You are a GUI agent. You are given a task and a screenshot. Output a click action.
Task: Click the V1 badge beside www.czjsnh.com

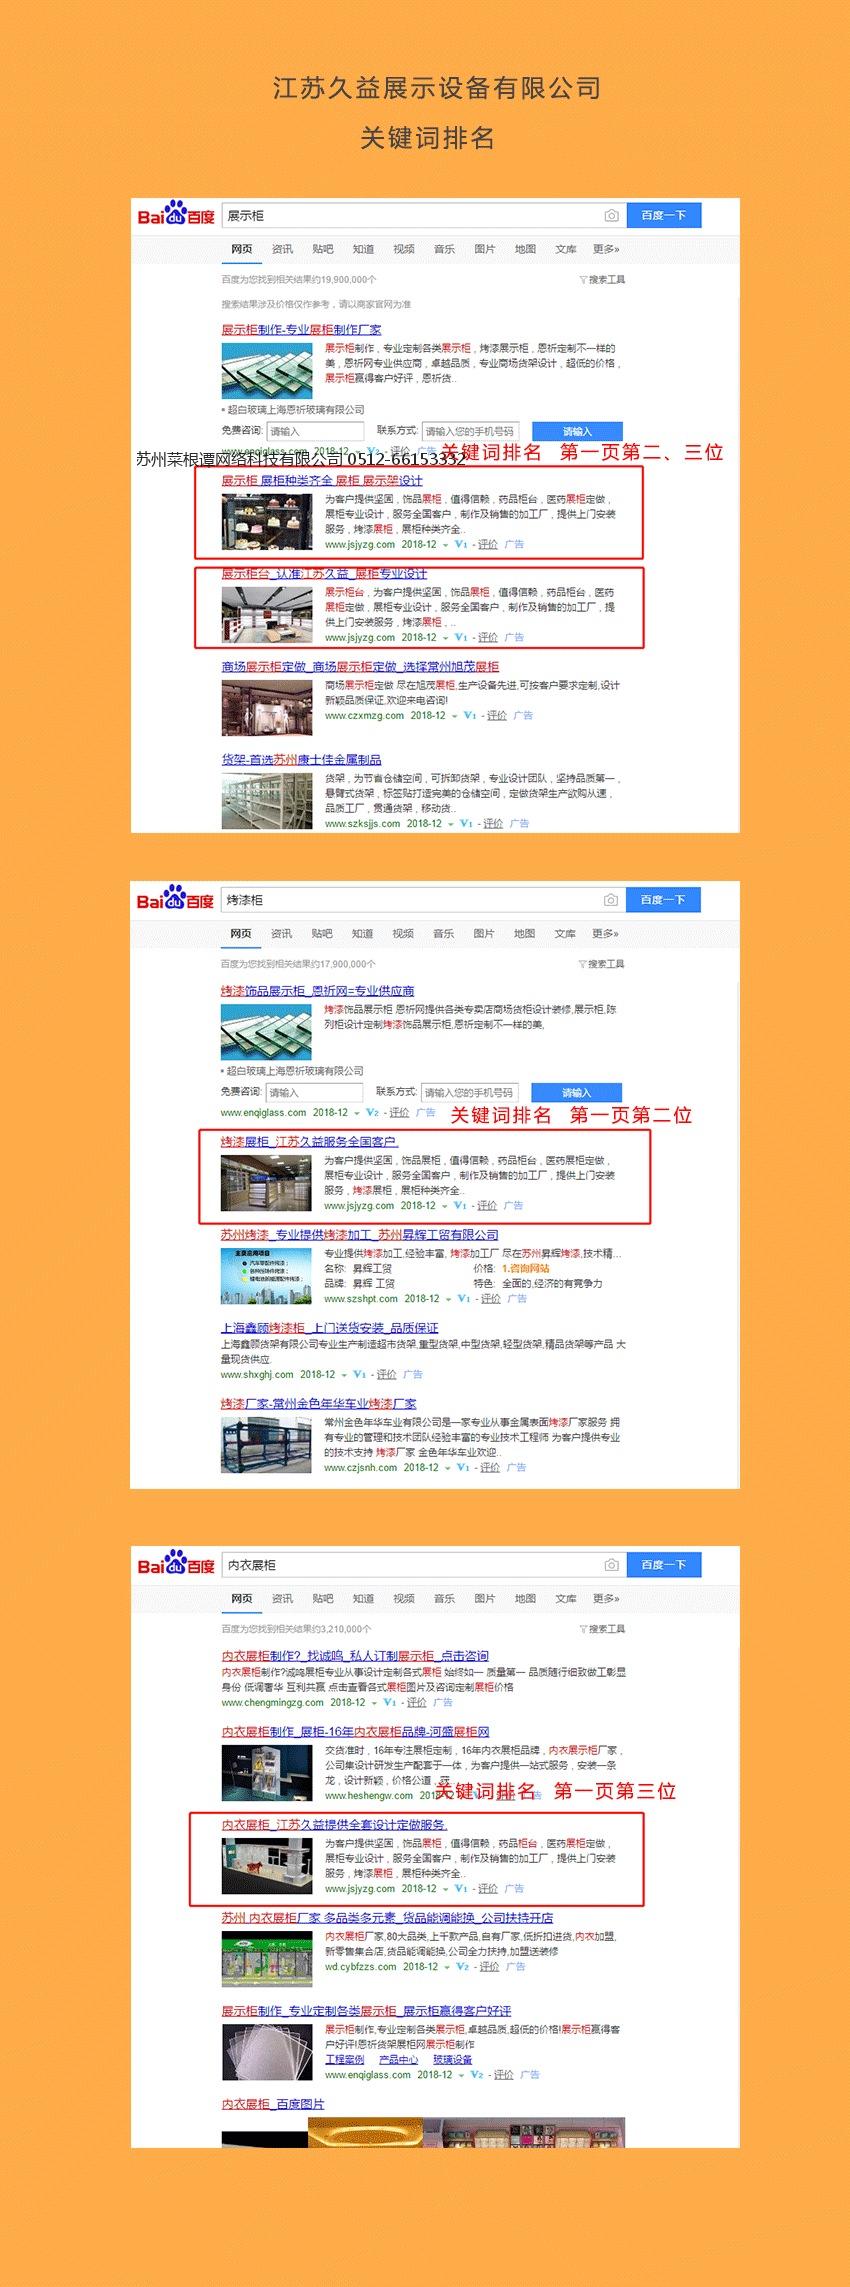tap(462, 1468)
